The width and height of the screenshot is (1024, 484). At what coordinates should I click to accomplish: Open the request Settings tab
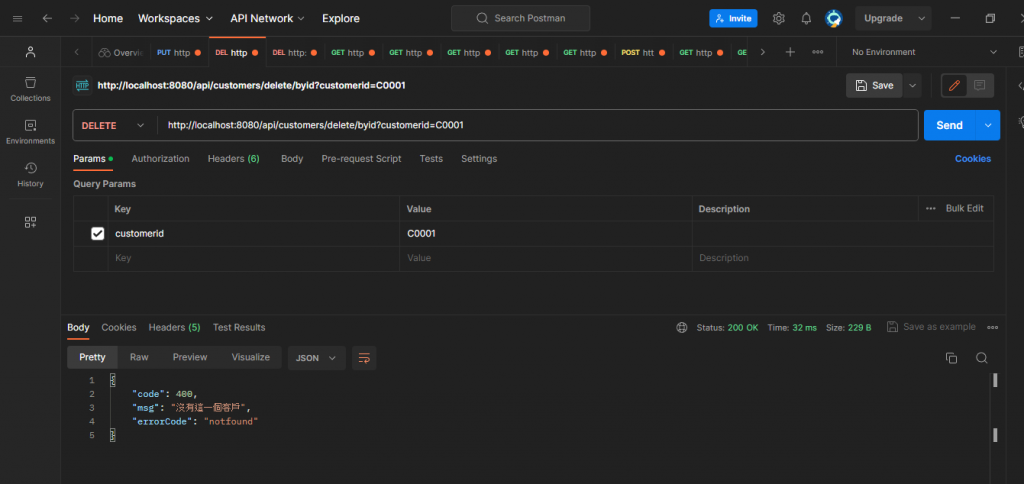[479, 159]
